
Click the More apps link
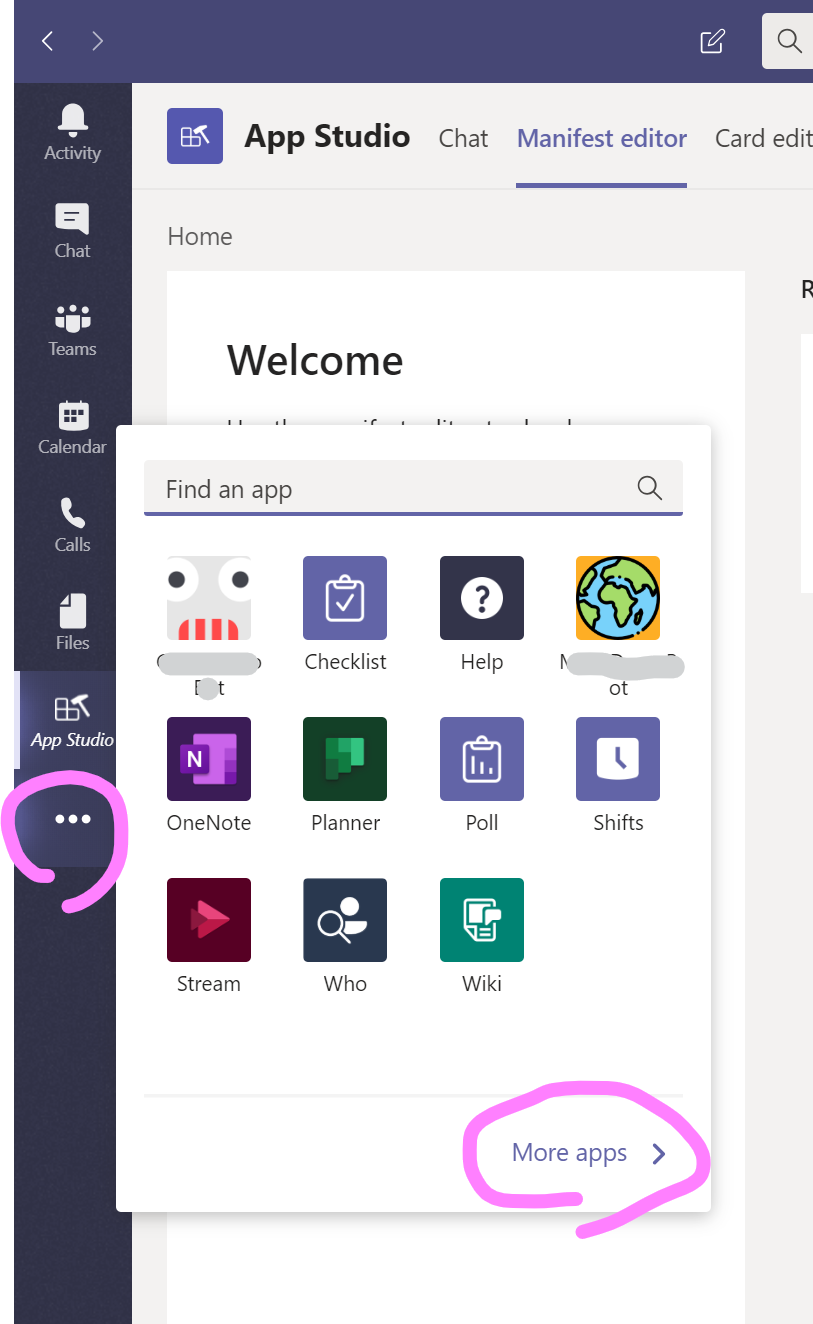click(569, 1153)
